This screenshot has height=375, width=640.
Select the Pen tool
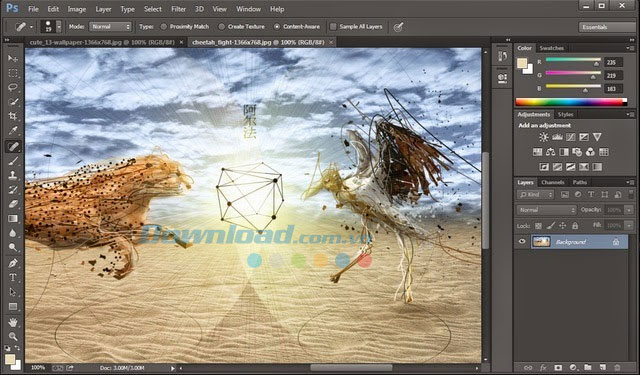tap(13, 263)
